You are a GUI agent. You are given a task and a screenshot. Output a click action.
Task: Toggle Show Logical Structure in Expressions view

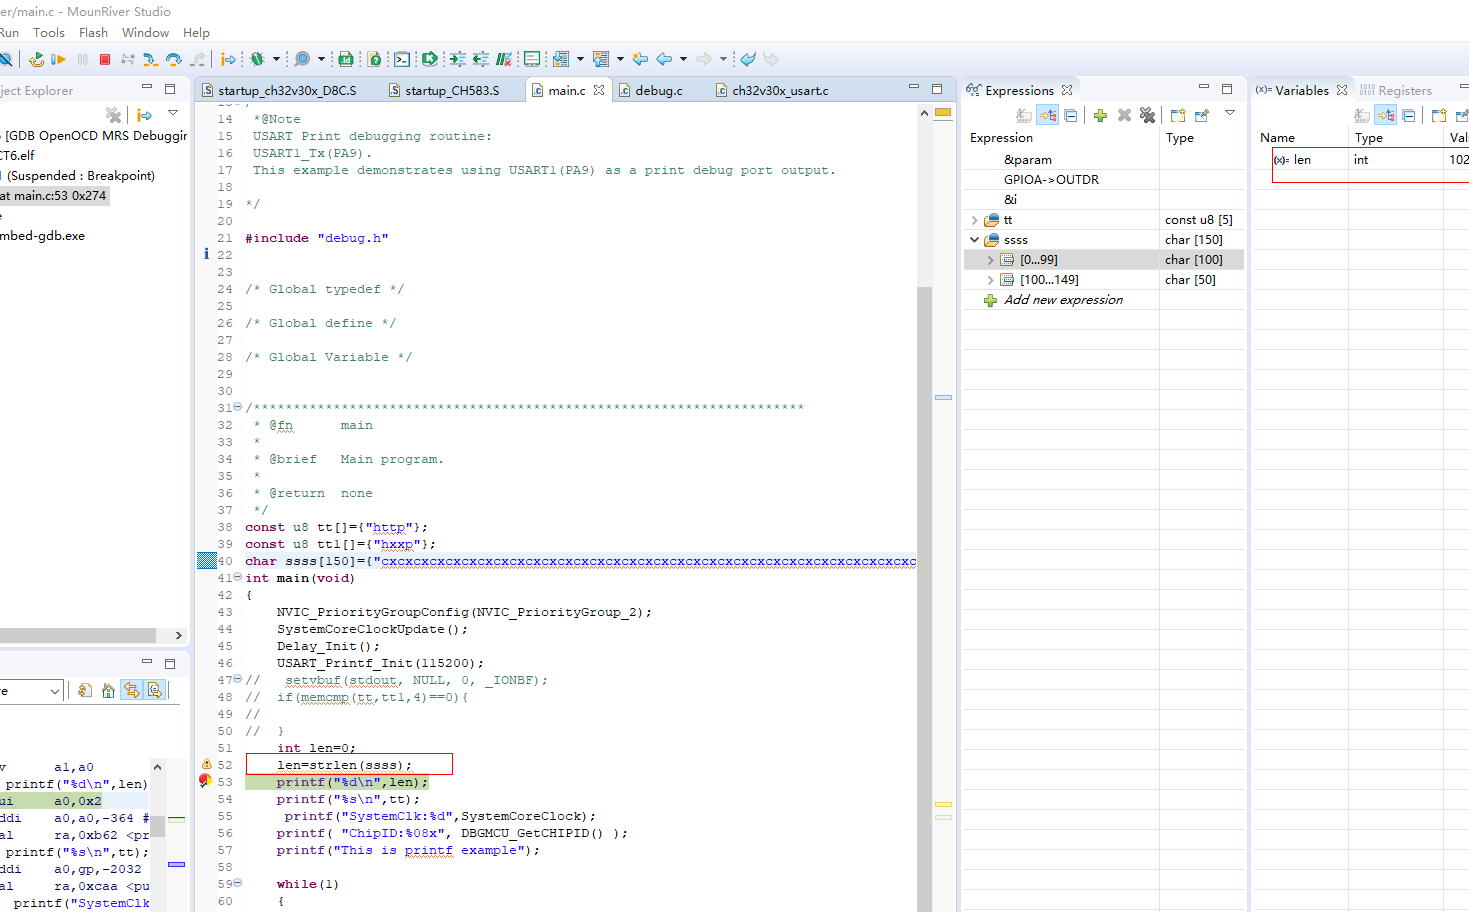click(x=1047, y=116)
